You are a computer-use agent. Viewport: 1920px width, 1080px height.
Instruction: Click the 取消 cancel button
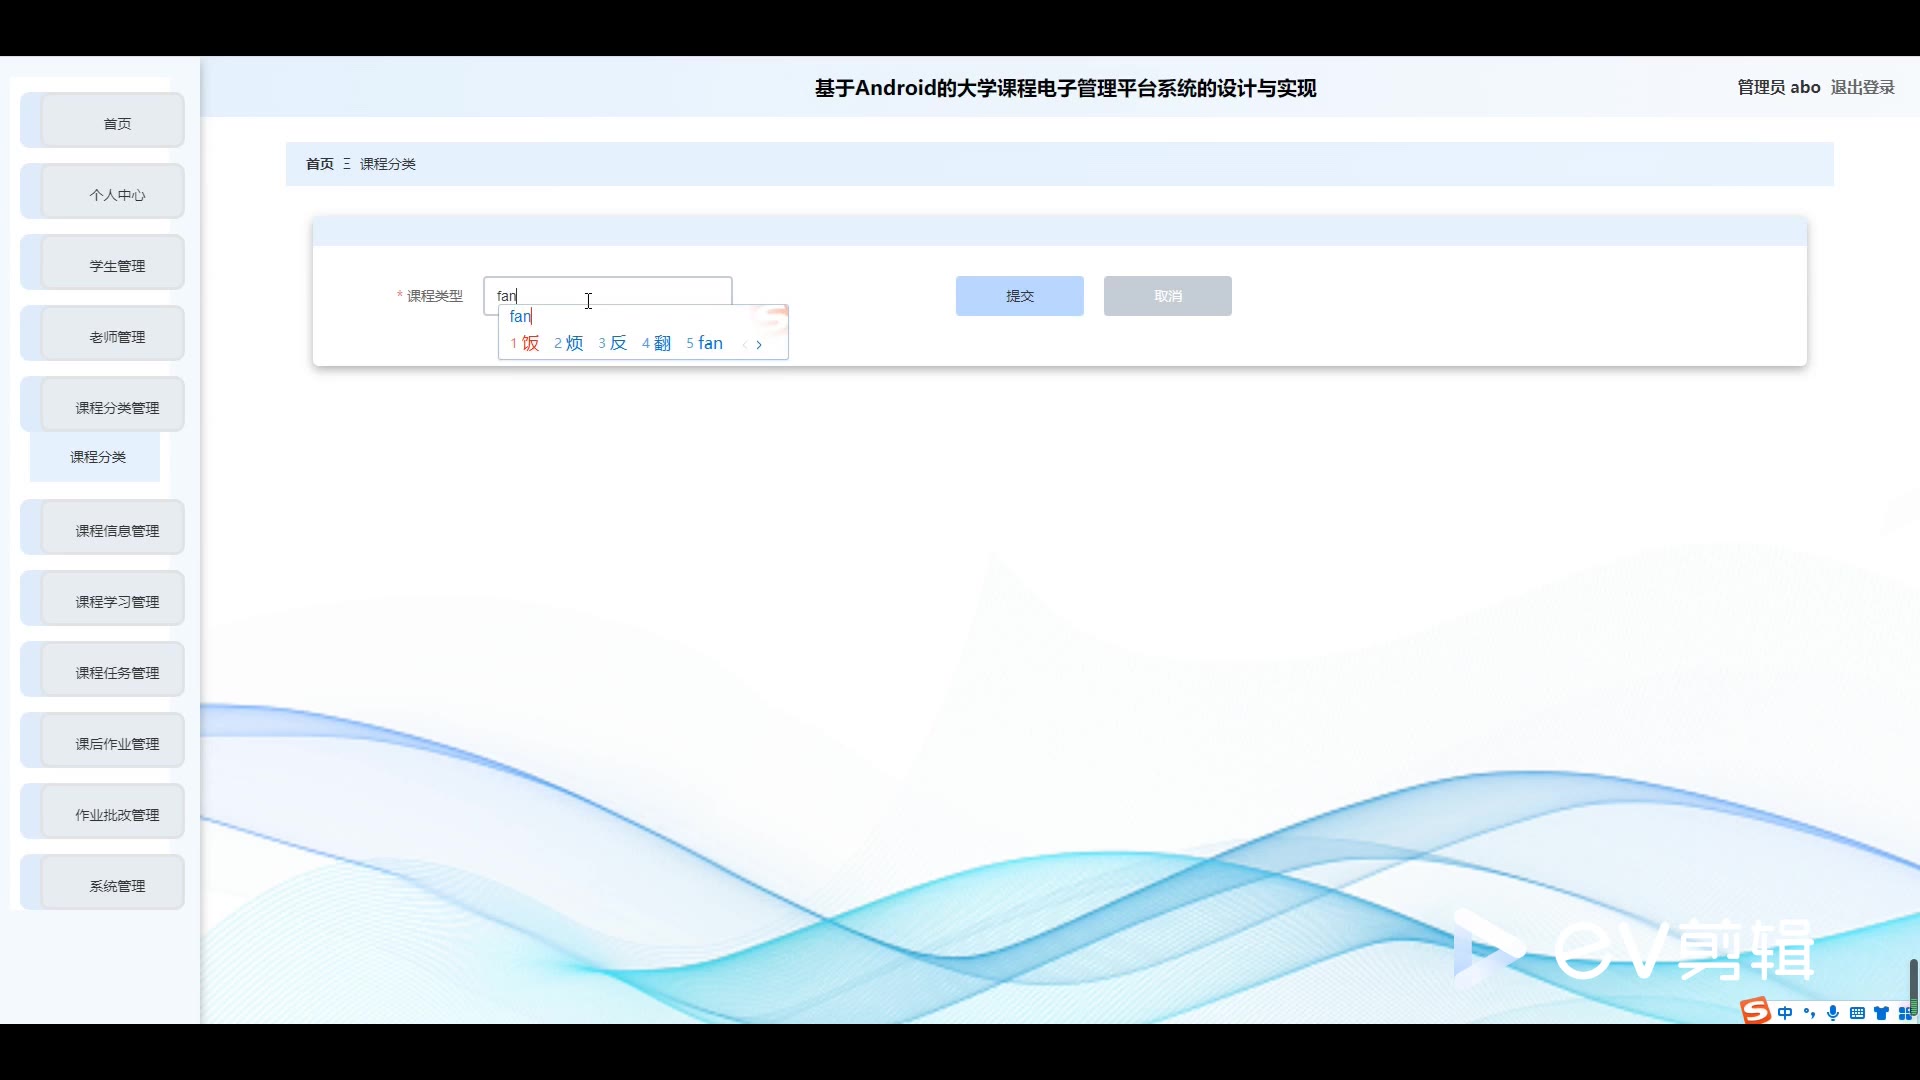coord(1167,296)
